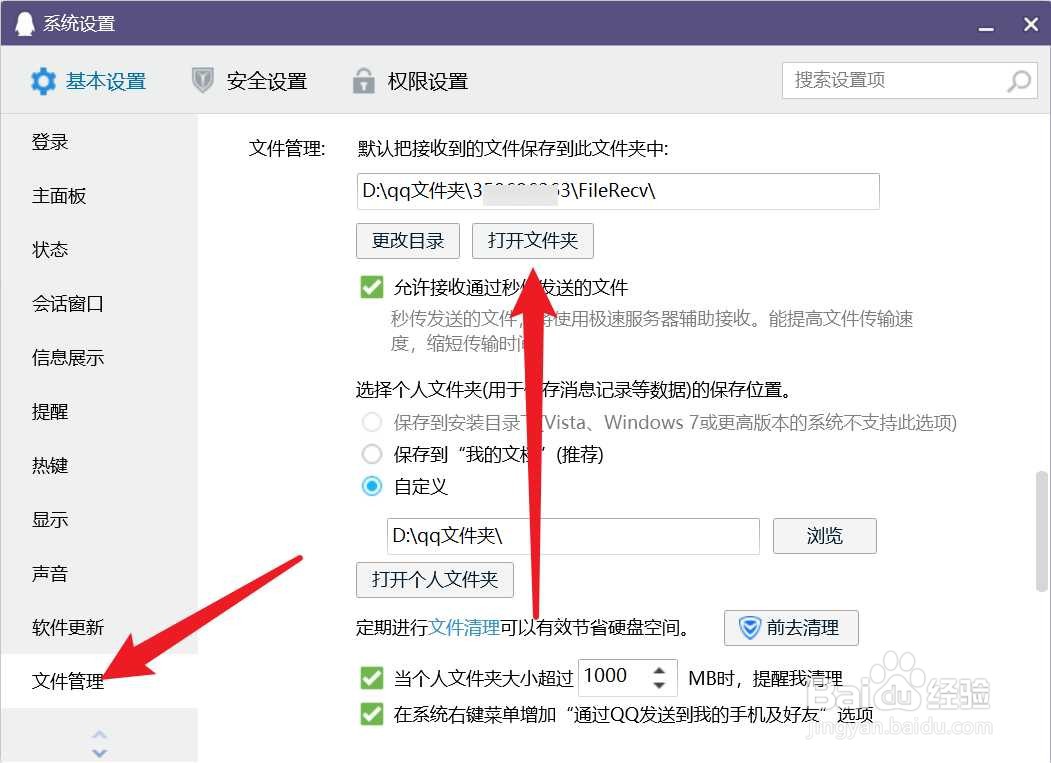
Task: Close the 系统设置 window
Action: pos(1031,25)
